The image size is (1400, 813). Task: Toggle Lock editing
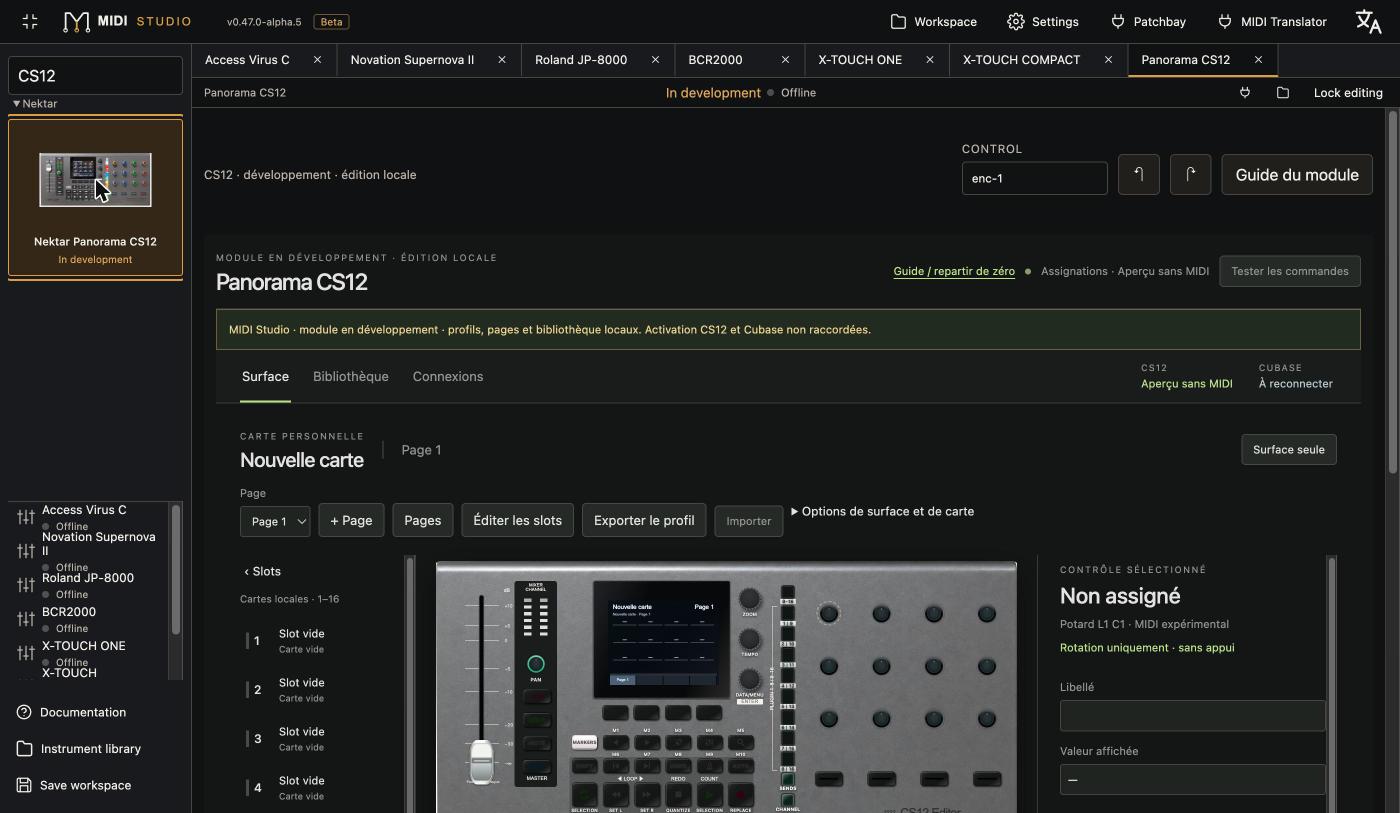tap(1348, 93)
